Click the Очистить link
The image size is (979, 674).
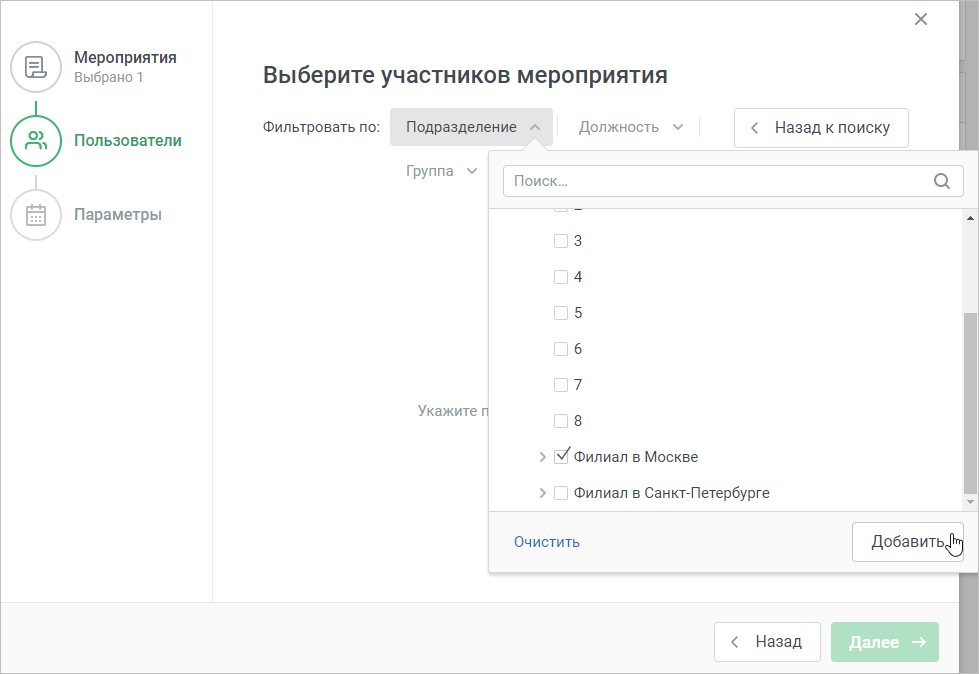546,542
